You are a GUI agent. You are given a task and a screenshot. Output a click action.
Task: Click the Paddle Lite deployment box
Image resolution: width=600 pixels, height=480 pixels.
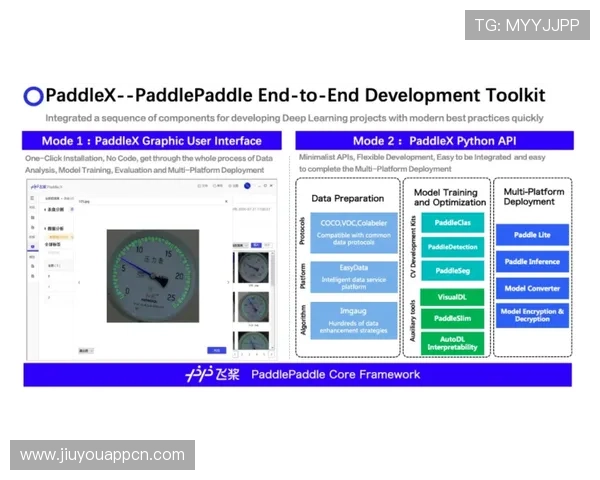532,235
